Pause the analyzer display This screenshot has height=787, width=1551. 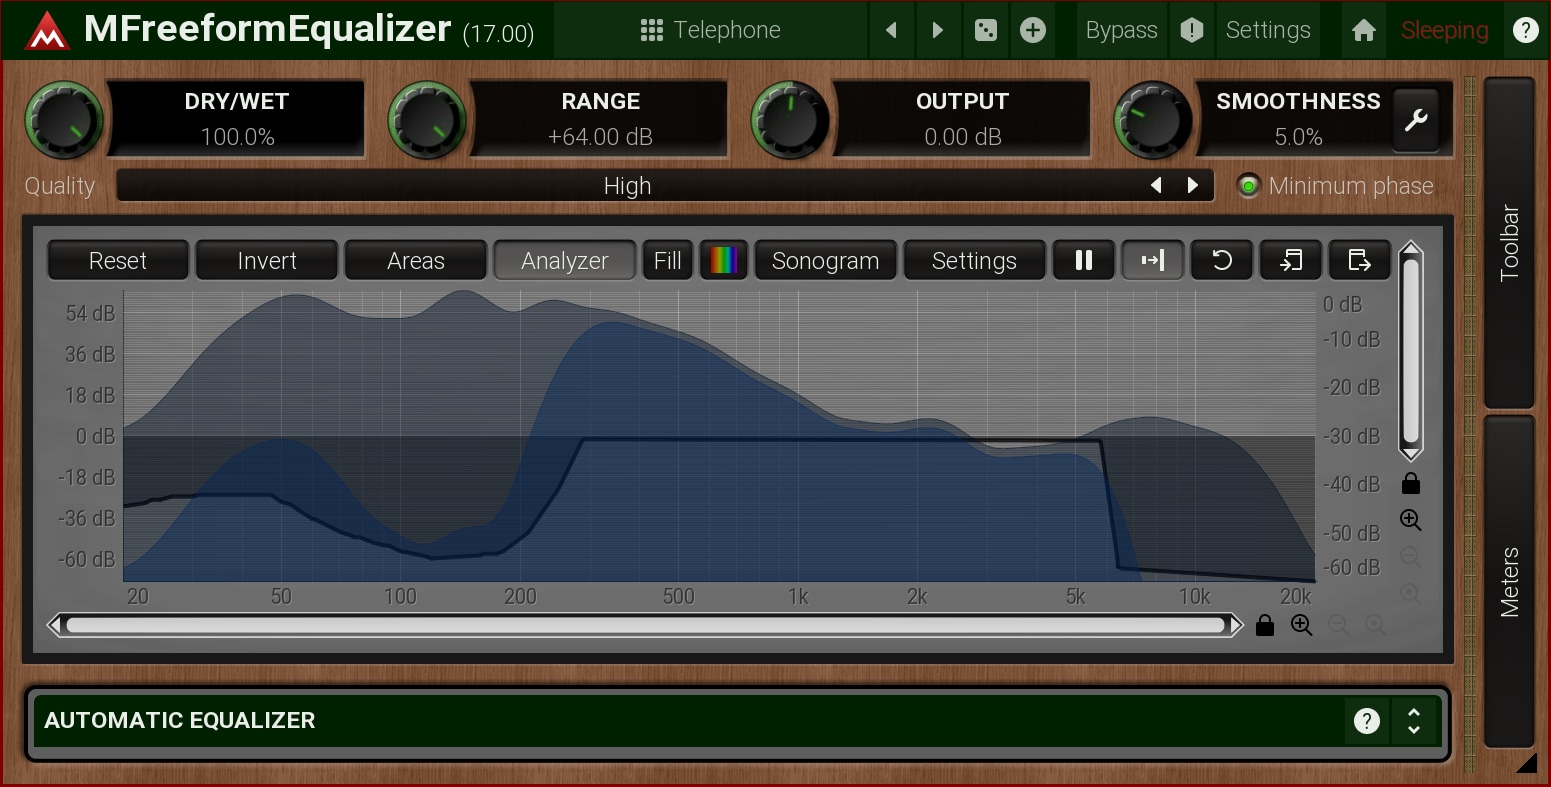pyautogui.click(x=1083, y=260)
